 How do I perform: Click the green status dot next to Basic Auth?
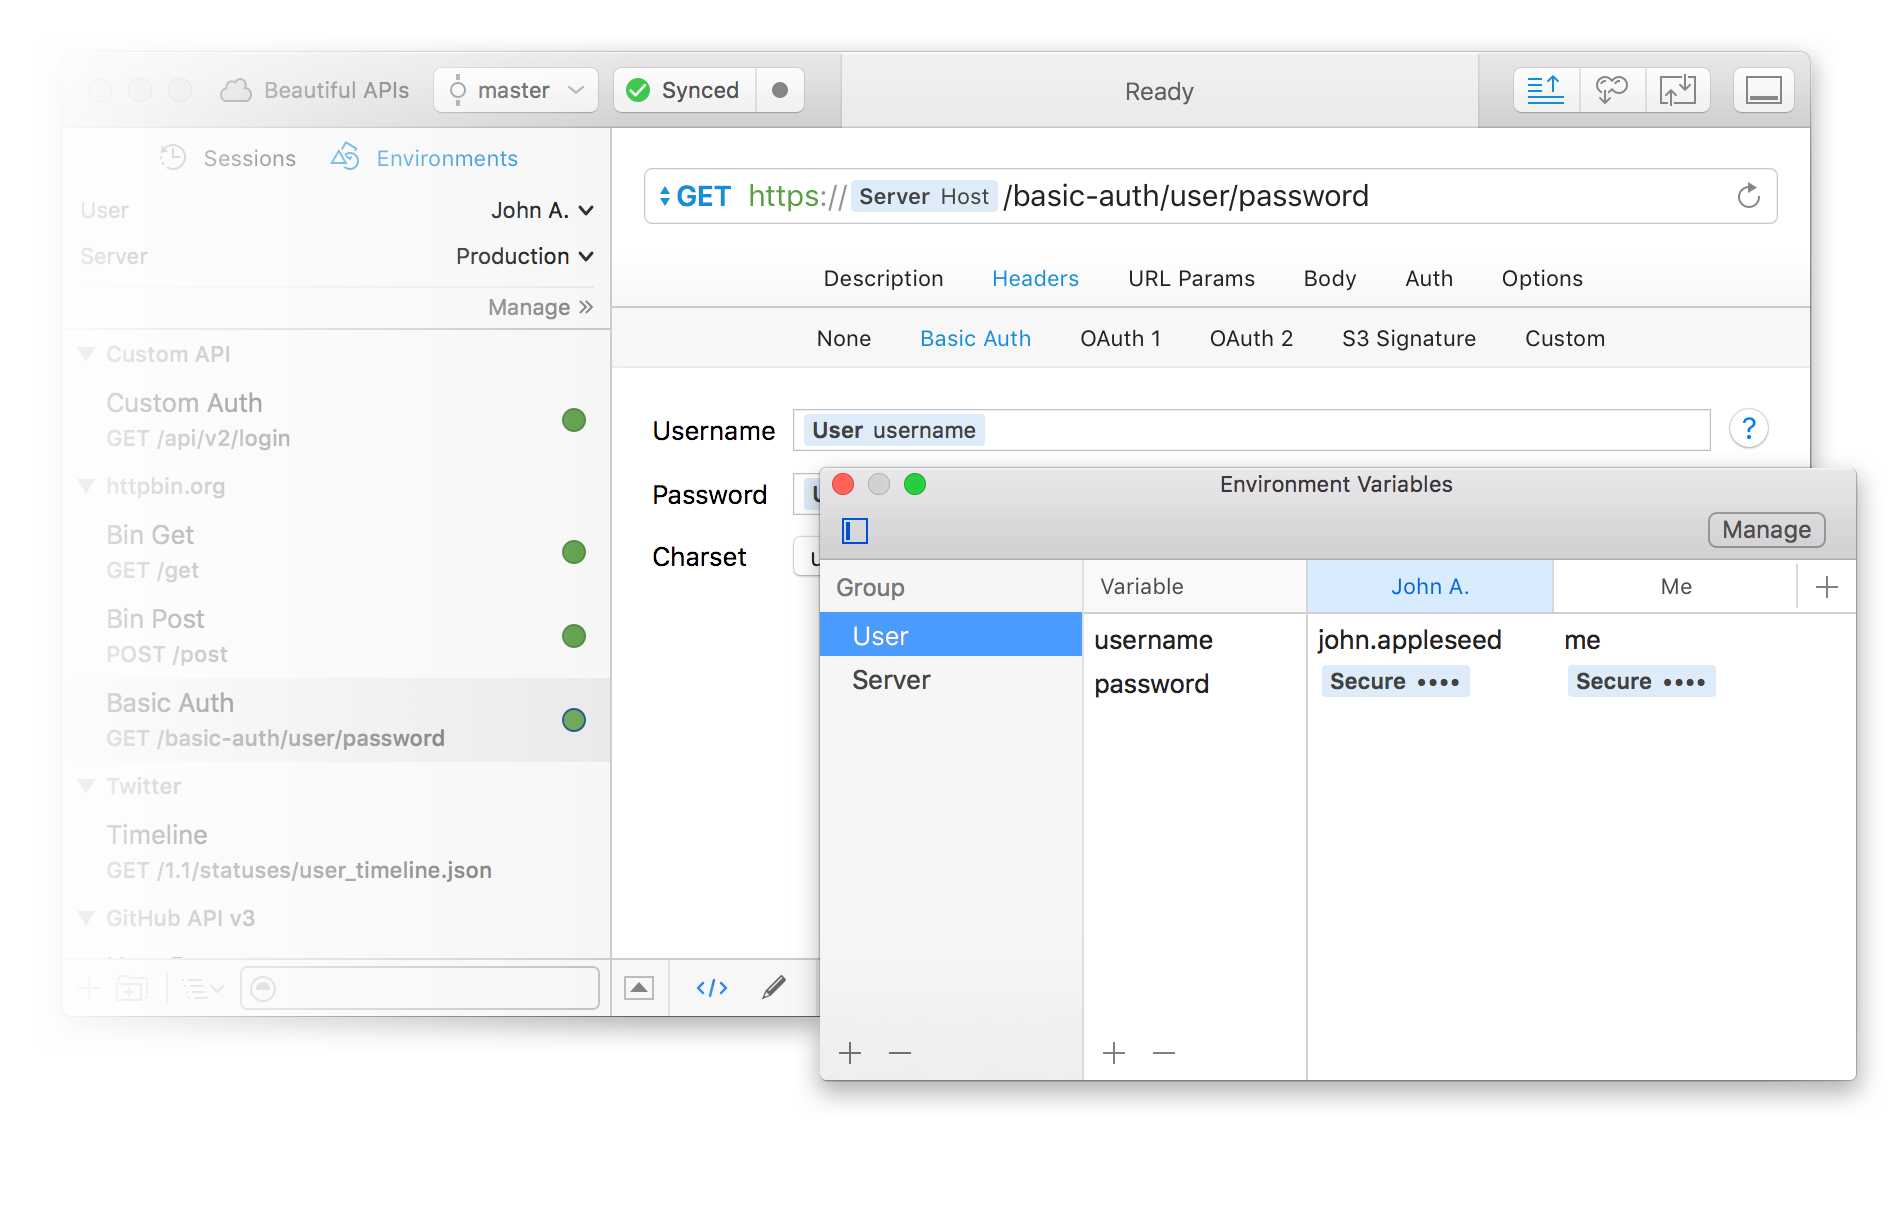[x=574, y=719]
